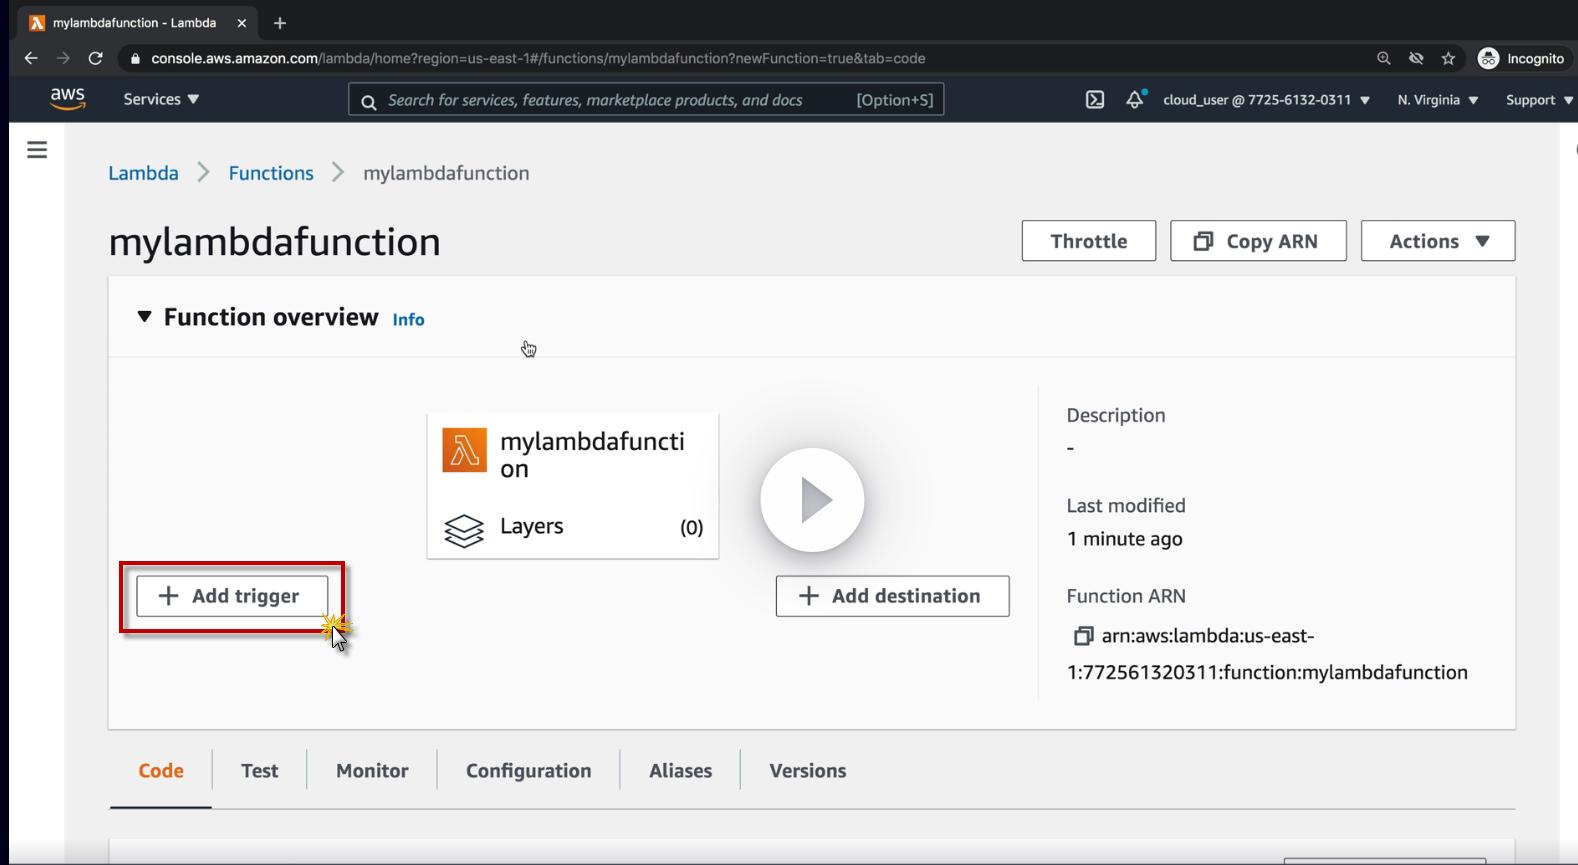Screen dimensions: 1578x865
Task: Click the AWS logo home icon
Action: (x=67, y=99)
